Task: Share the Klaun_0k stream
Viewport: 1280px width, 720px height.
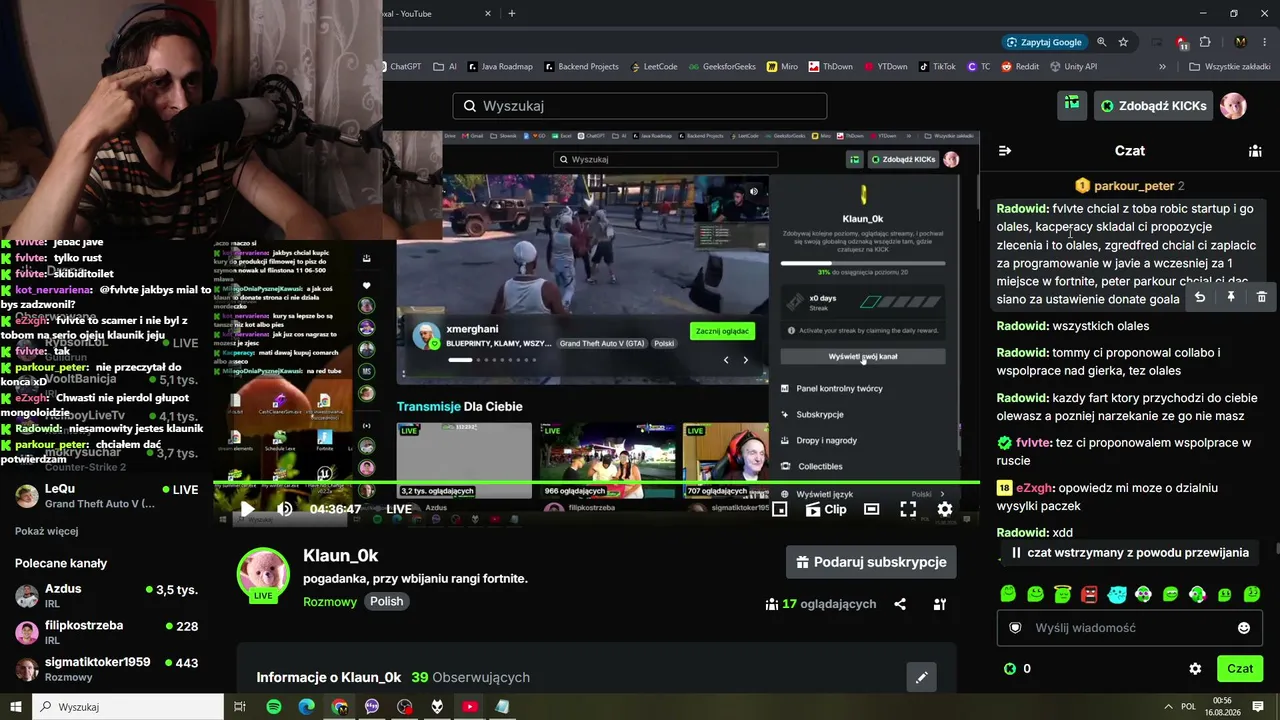Action: tap(900, 604)
